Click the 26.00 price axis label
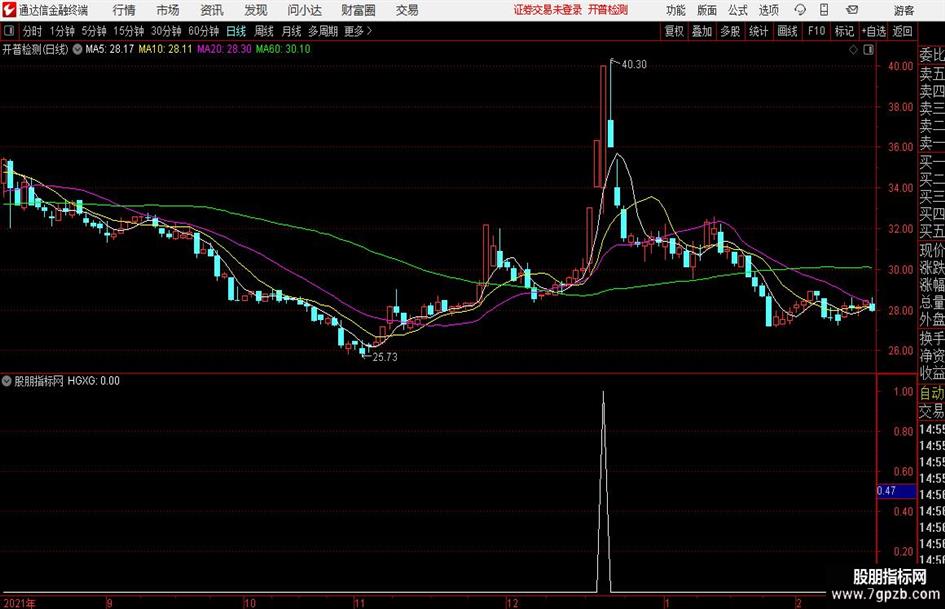The width and height of the screenshot is (945, 609). (901, 351)
